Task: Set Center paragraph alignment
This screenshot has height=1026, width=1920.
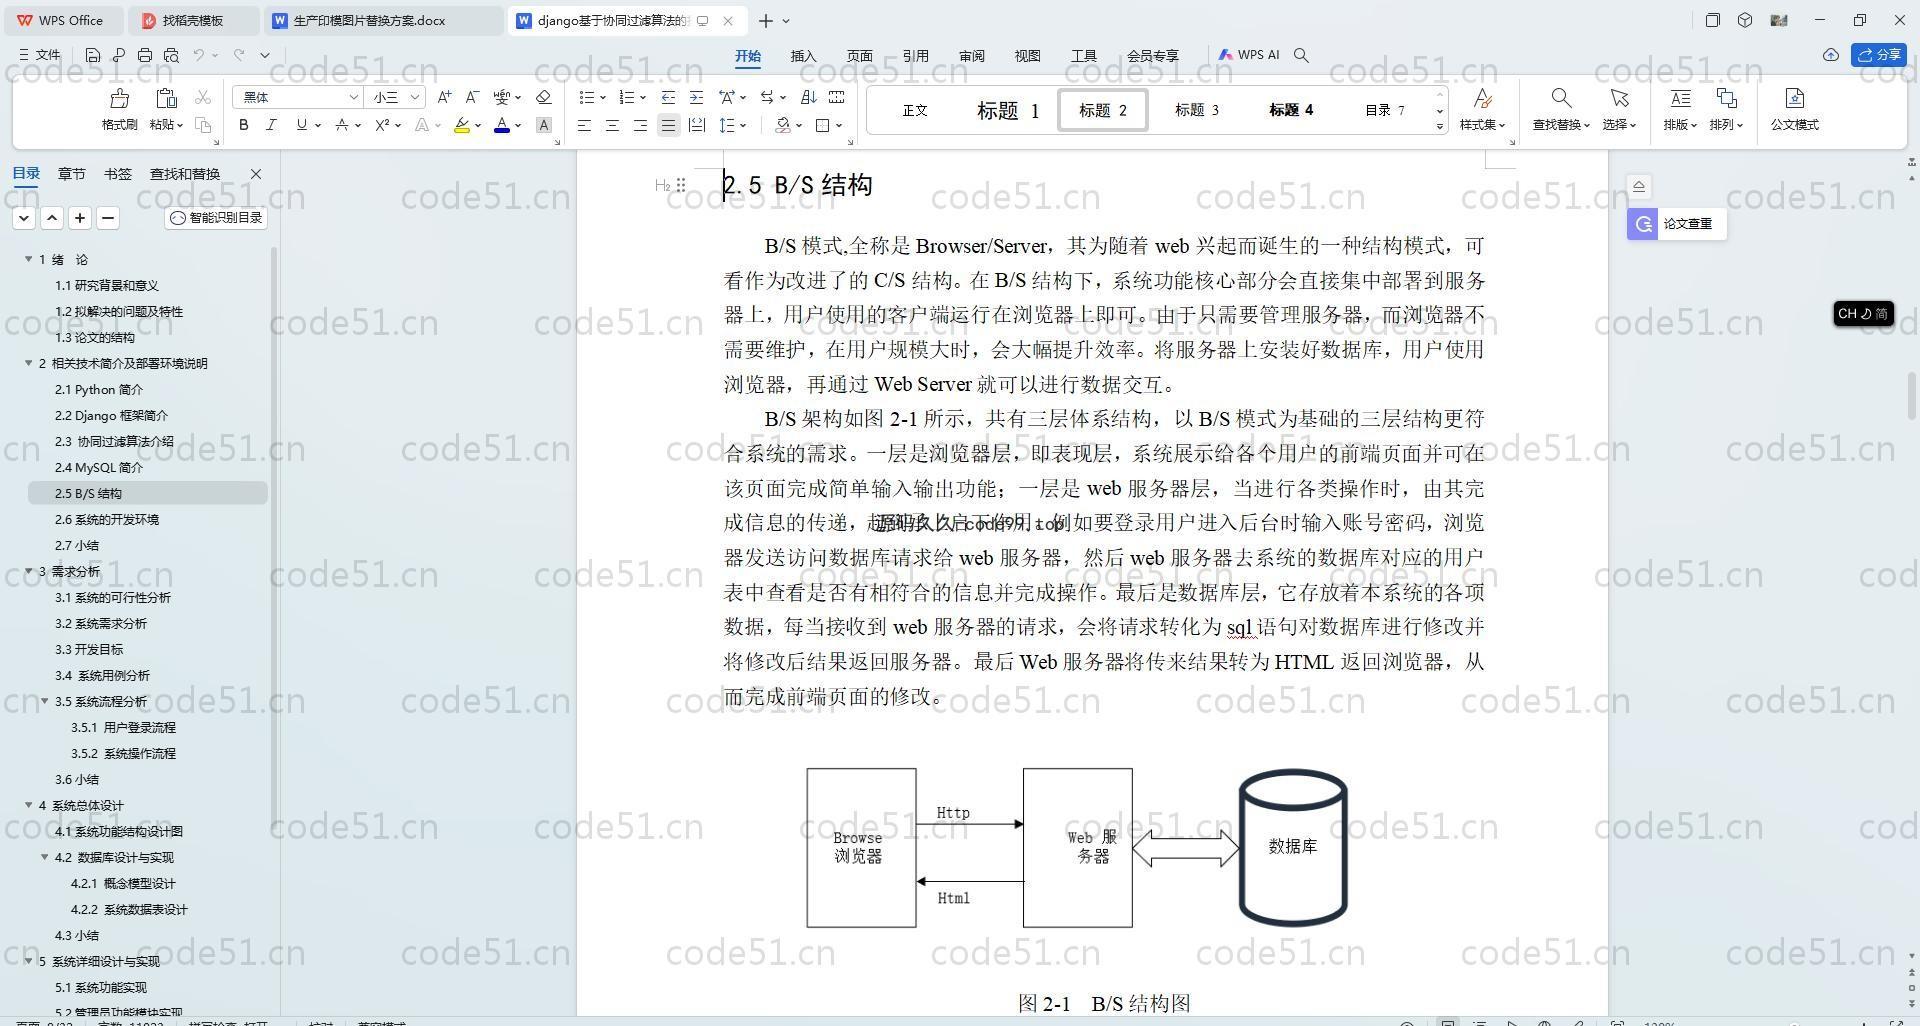Action: point(612,125)
